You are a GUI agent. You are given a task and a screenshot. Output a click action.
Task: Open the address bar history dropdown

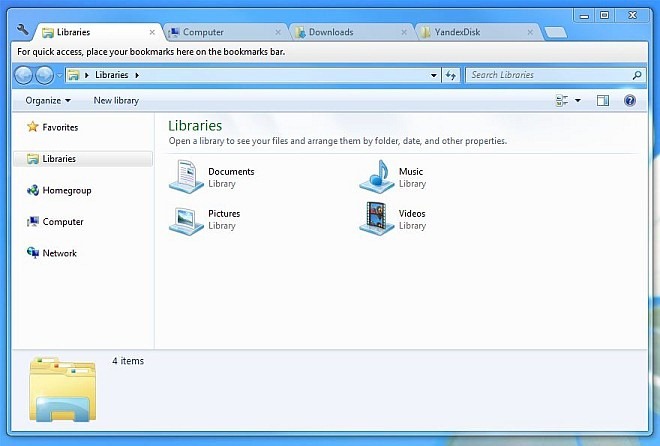(434, 76)
